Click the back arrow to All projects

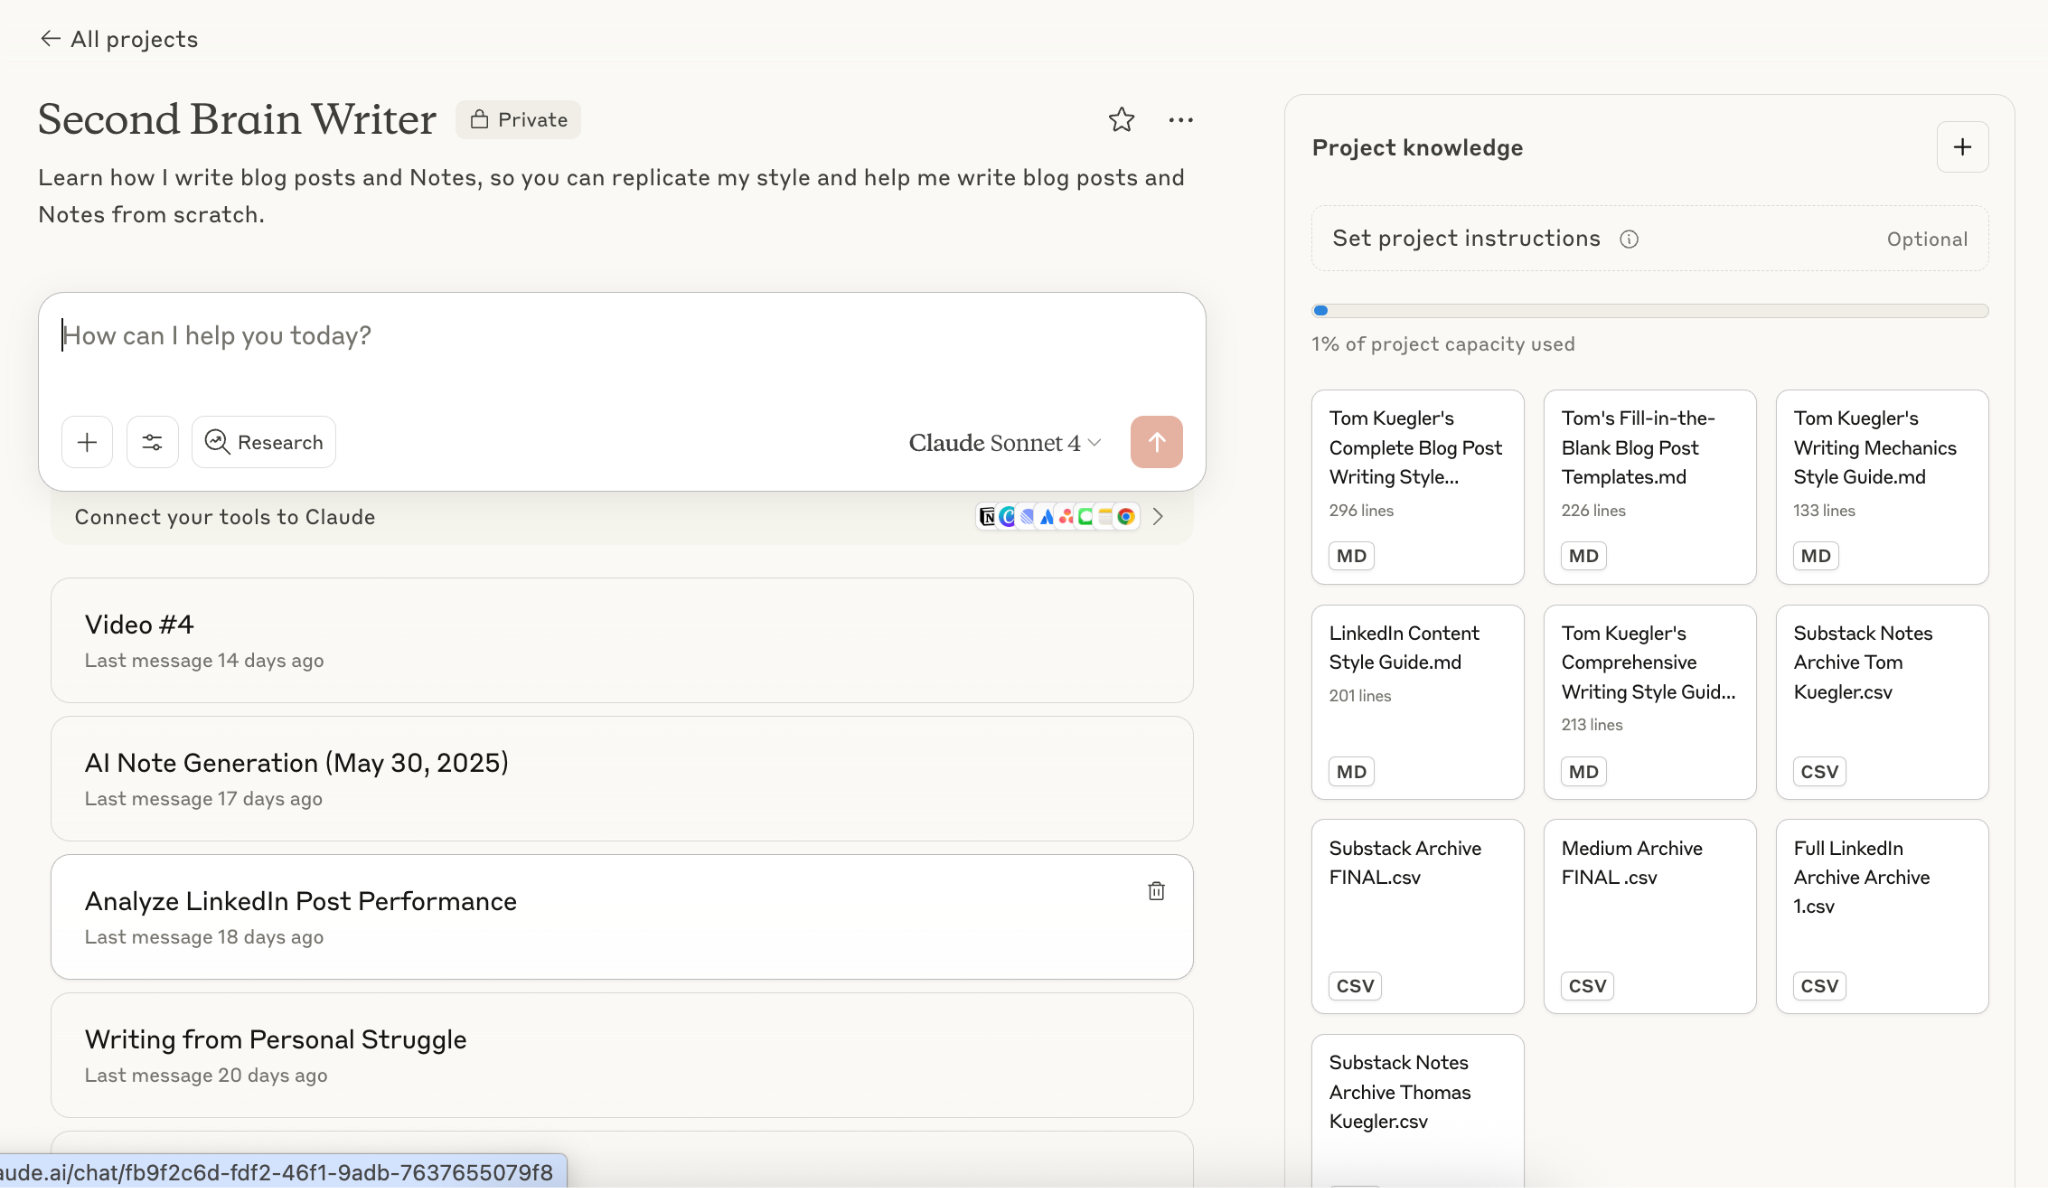50,39
